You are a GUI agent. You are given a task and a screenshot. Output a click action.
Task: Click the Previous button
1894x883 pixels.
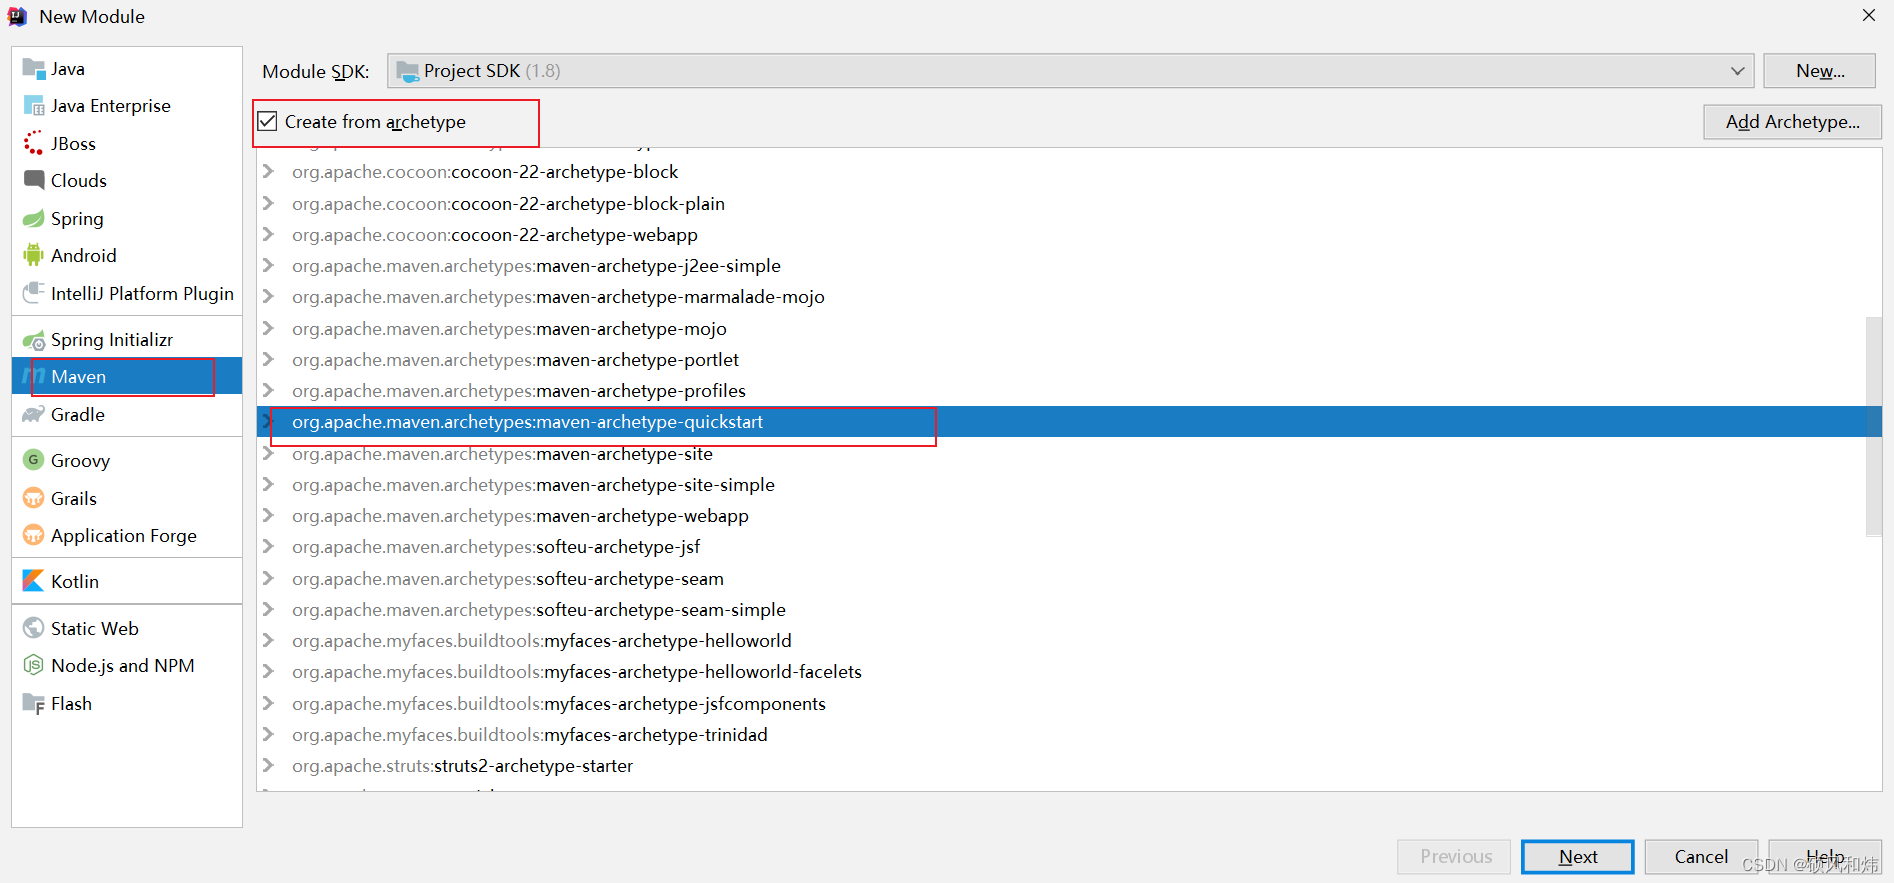coord(1455,857)
